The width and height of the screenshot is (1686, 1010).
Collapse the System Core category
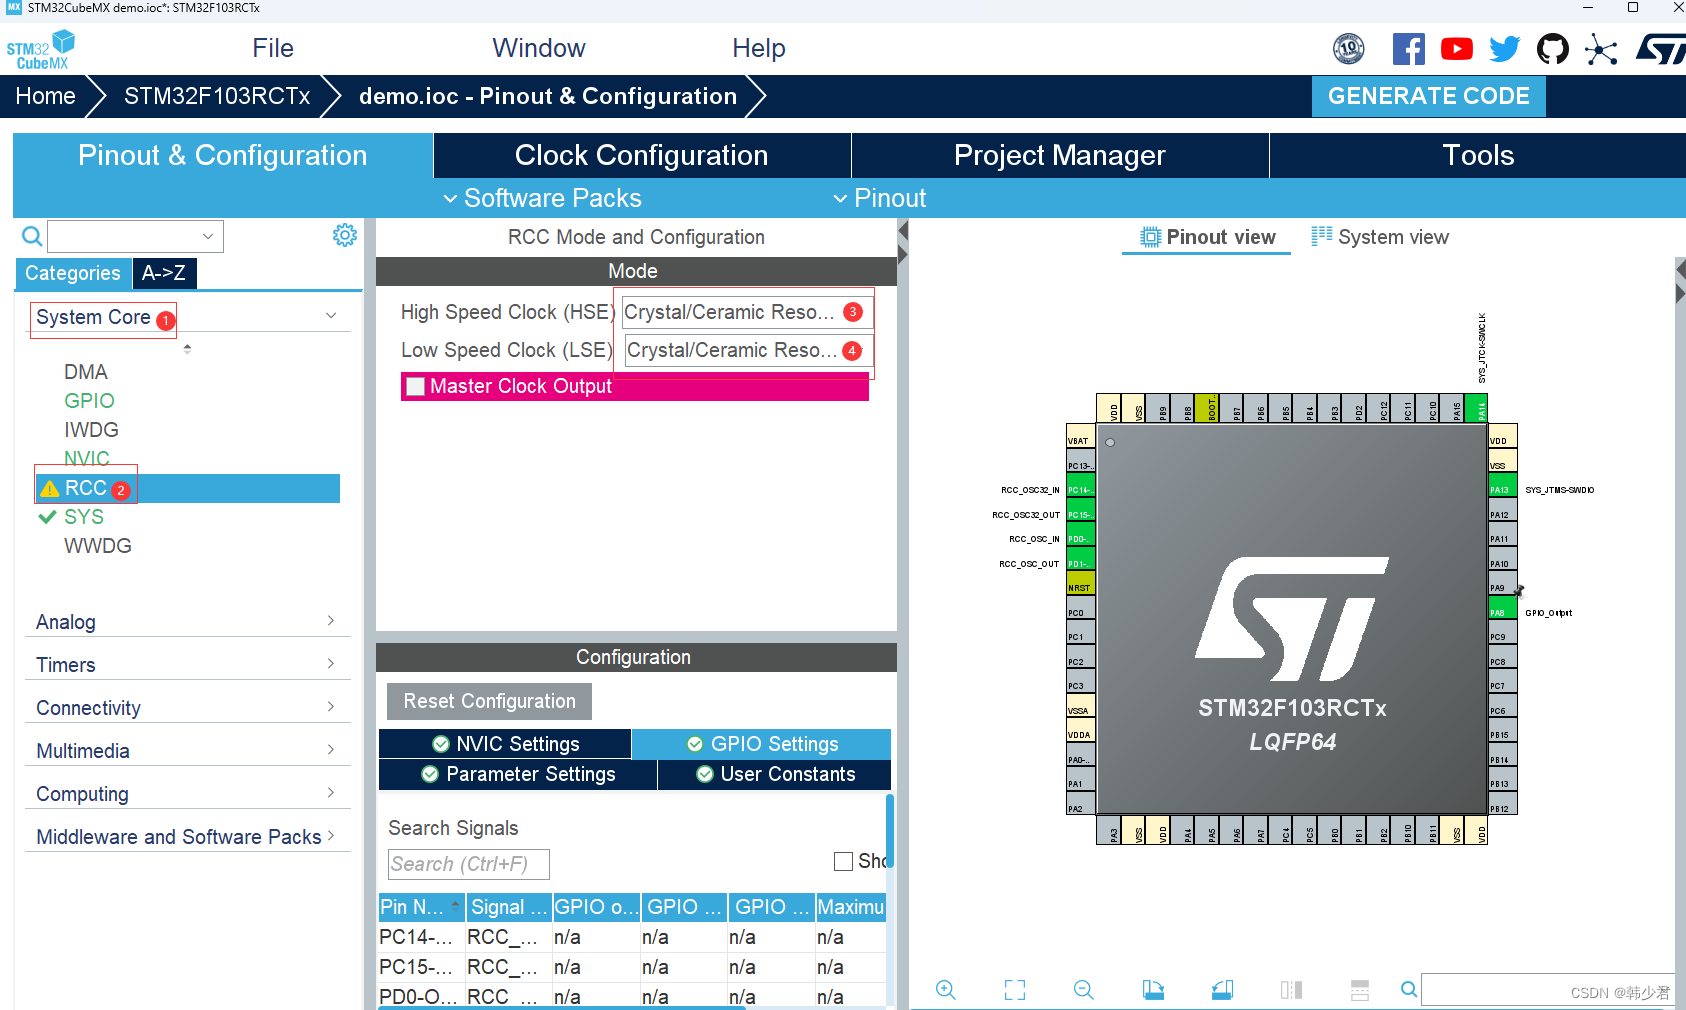(x=330, y=315)
